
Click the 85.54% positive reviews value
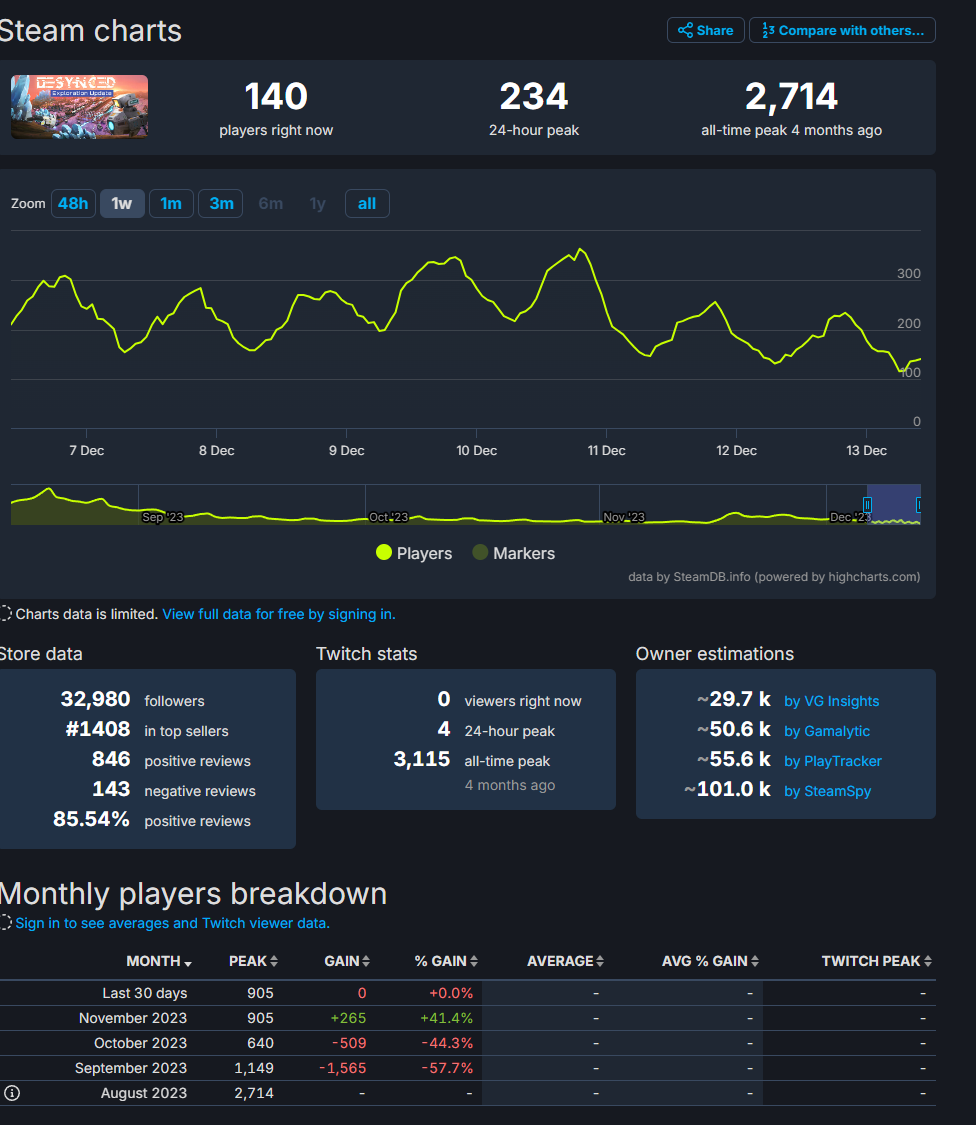click(x=91, y=819)
